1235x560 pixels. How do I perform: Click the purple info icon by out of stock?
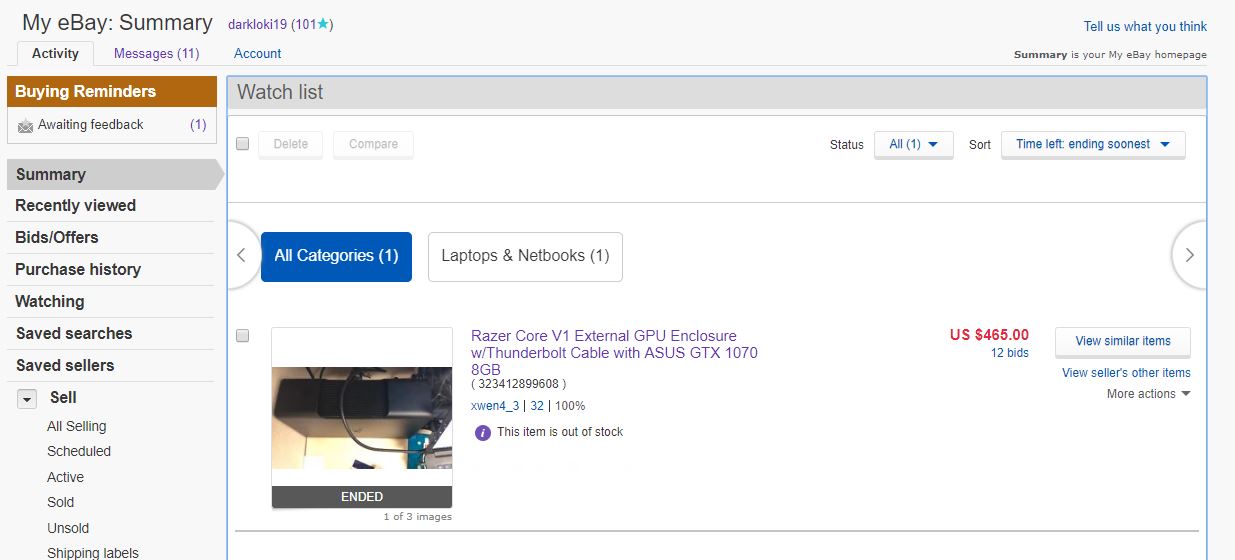(482, 432)
